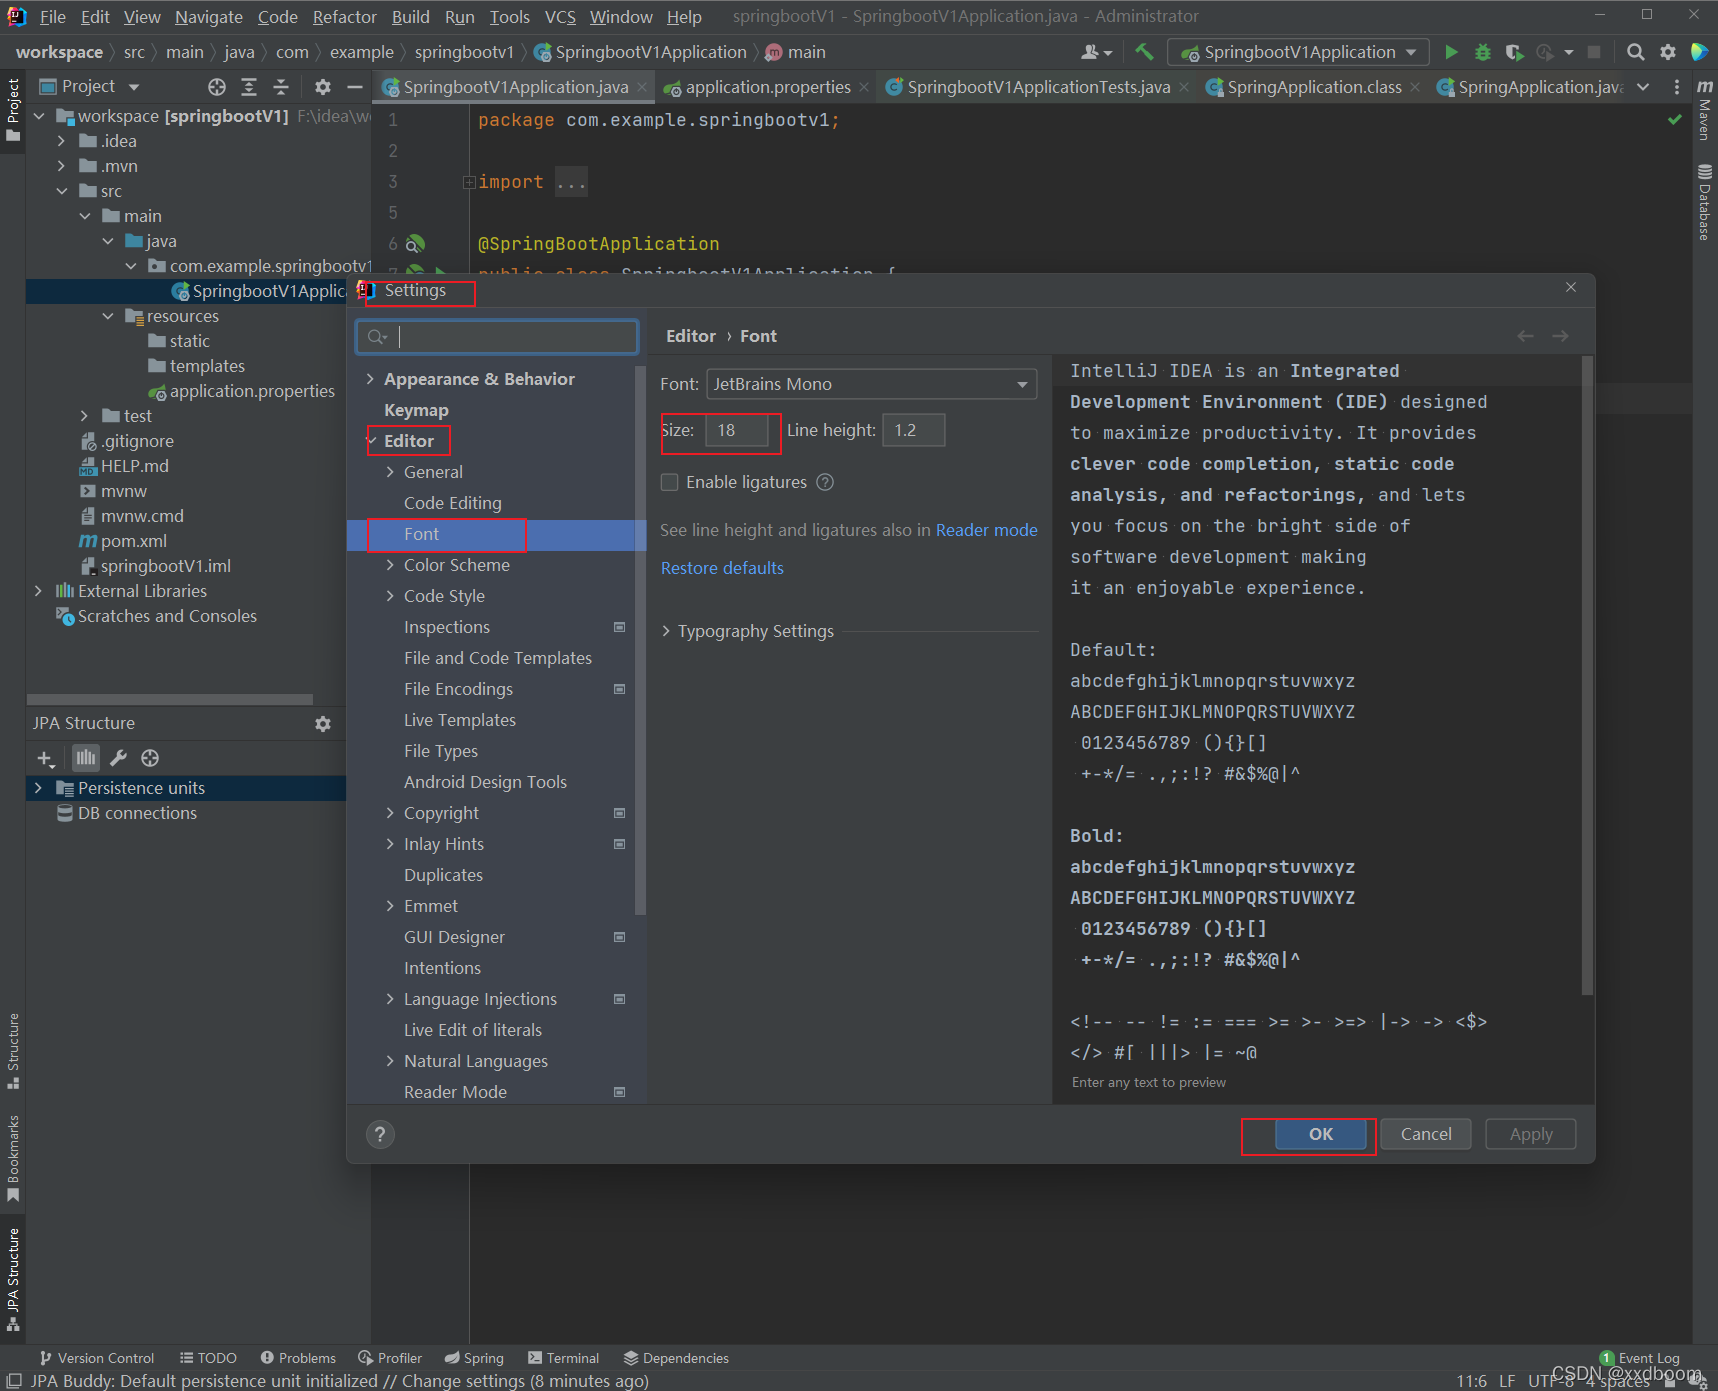
Task: Click the OK button
Action: coord(1320,1134)
